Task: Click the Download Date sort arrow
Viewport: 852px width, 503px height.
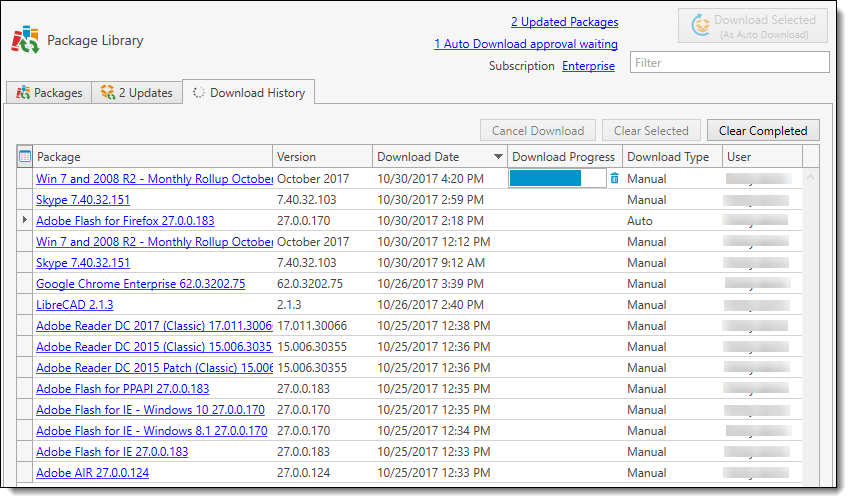Action: (x=498, y=157)
